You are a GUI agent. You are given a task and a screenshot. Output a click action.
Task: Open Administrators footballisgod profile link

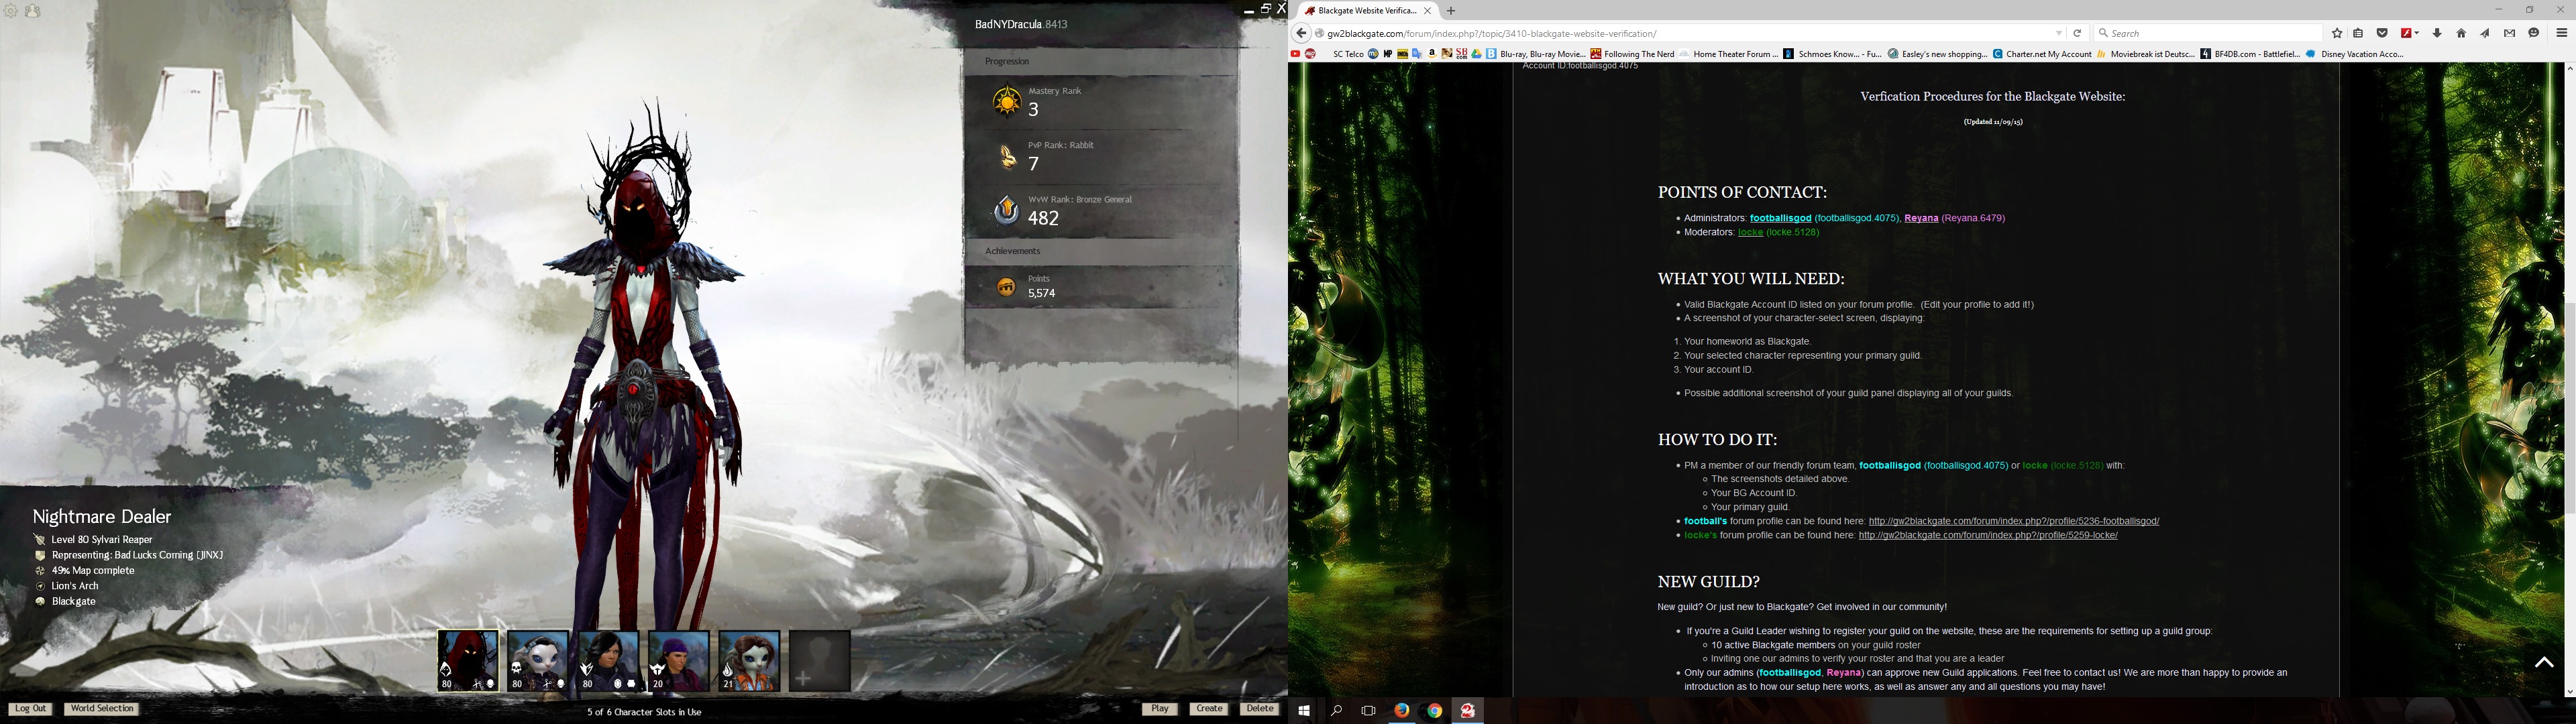coord(1780,218)
